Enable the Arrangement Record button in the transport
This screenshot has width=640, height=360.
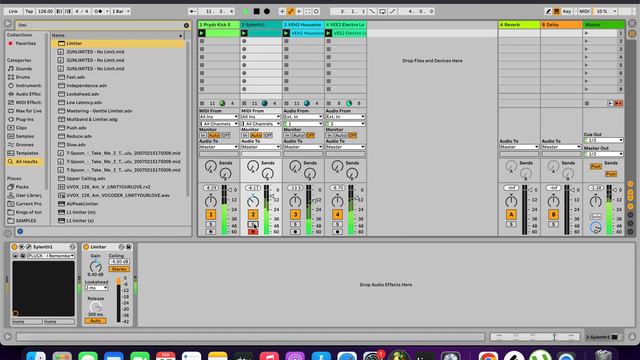coord(267,11)
